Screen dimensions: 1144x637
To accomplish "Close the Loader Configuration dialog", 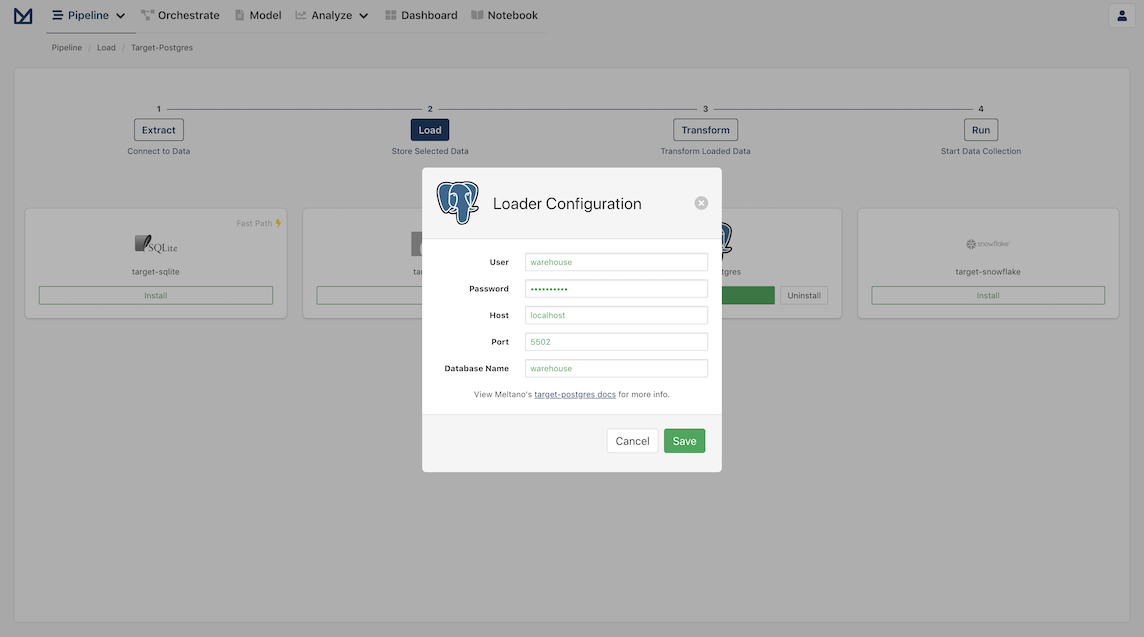I will click(701, 203).
